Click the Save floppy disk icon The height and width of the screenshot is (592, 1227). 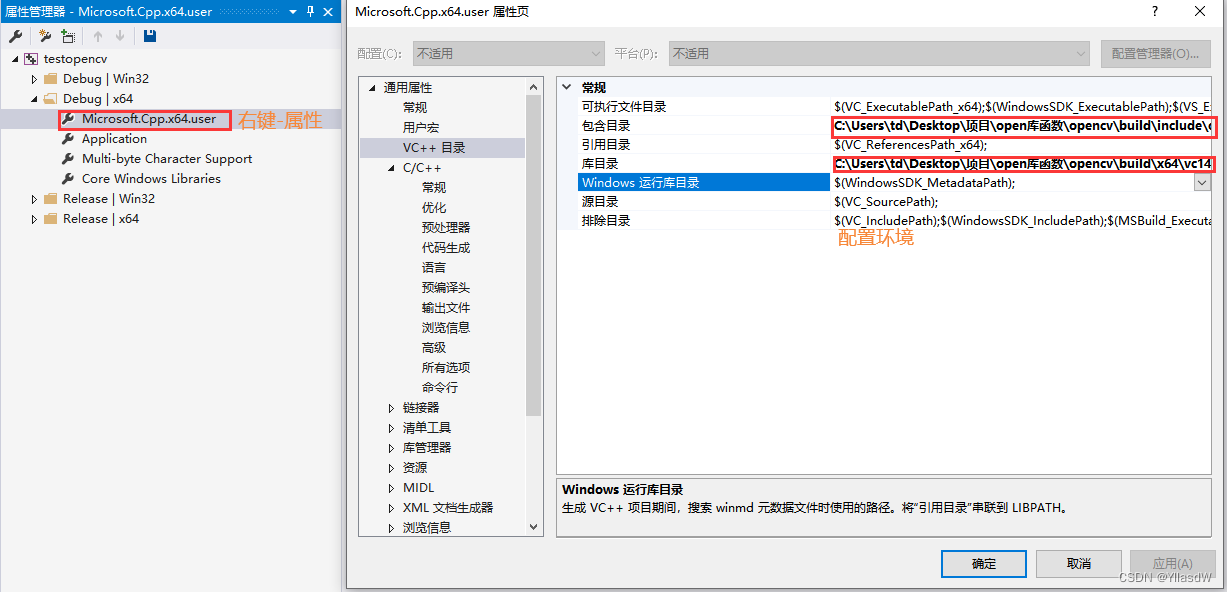coord(149,36)
